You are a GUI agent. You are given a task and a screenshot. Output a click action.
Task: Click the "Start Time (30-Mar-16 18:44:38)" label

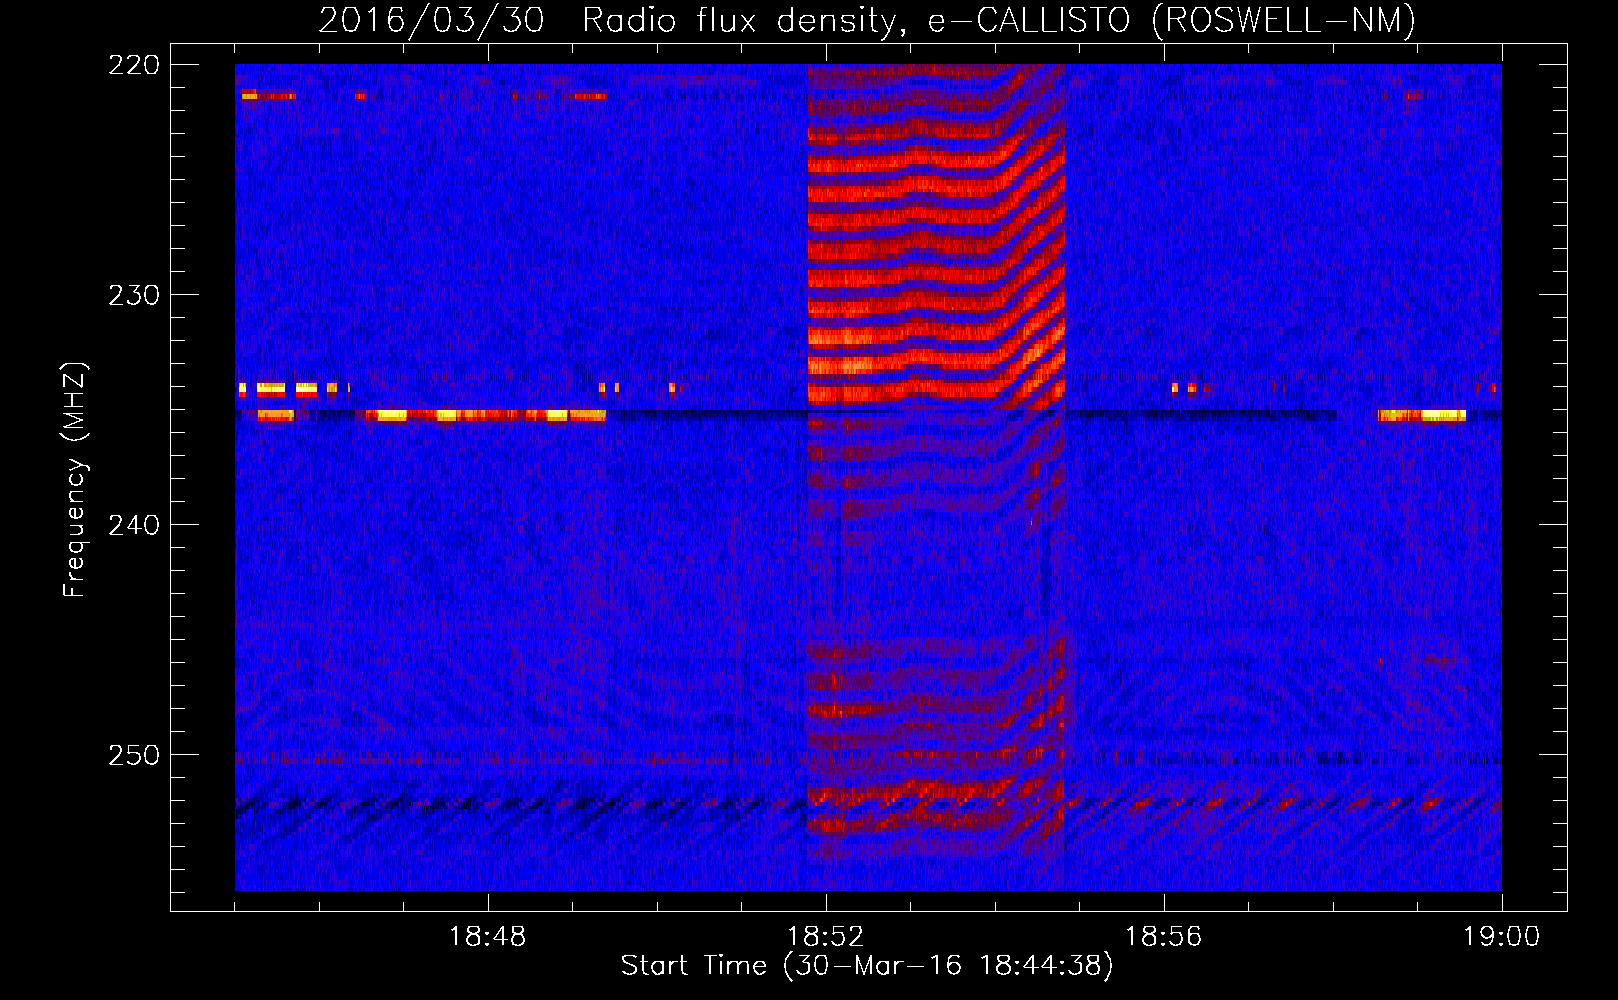(867, 966)
